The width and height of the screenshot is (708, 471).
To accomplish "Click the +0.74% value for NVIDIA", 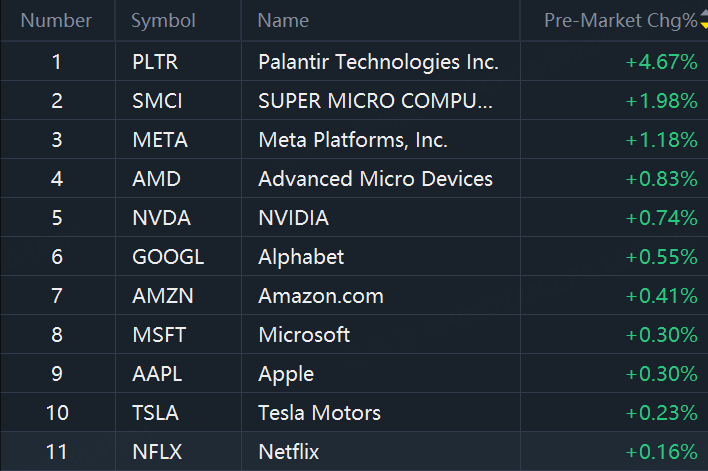I will point(661,218).
